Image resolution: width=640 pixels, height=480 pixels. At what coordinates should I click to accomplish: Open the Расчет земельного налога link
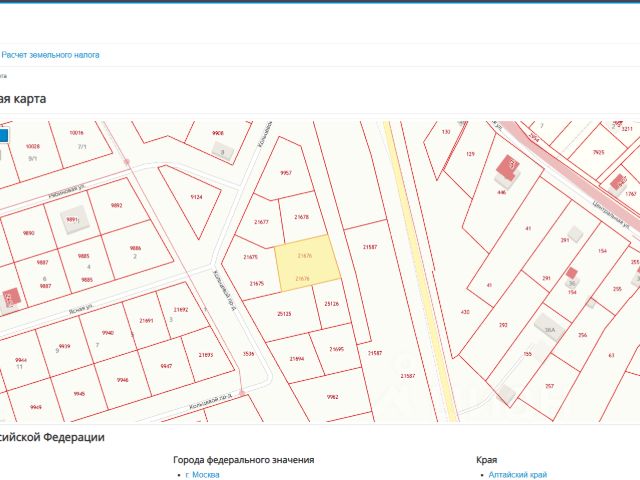50,55
